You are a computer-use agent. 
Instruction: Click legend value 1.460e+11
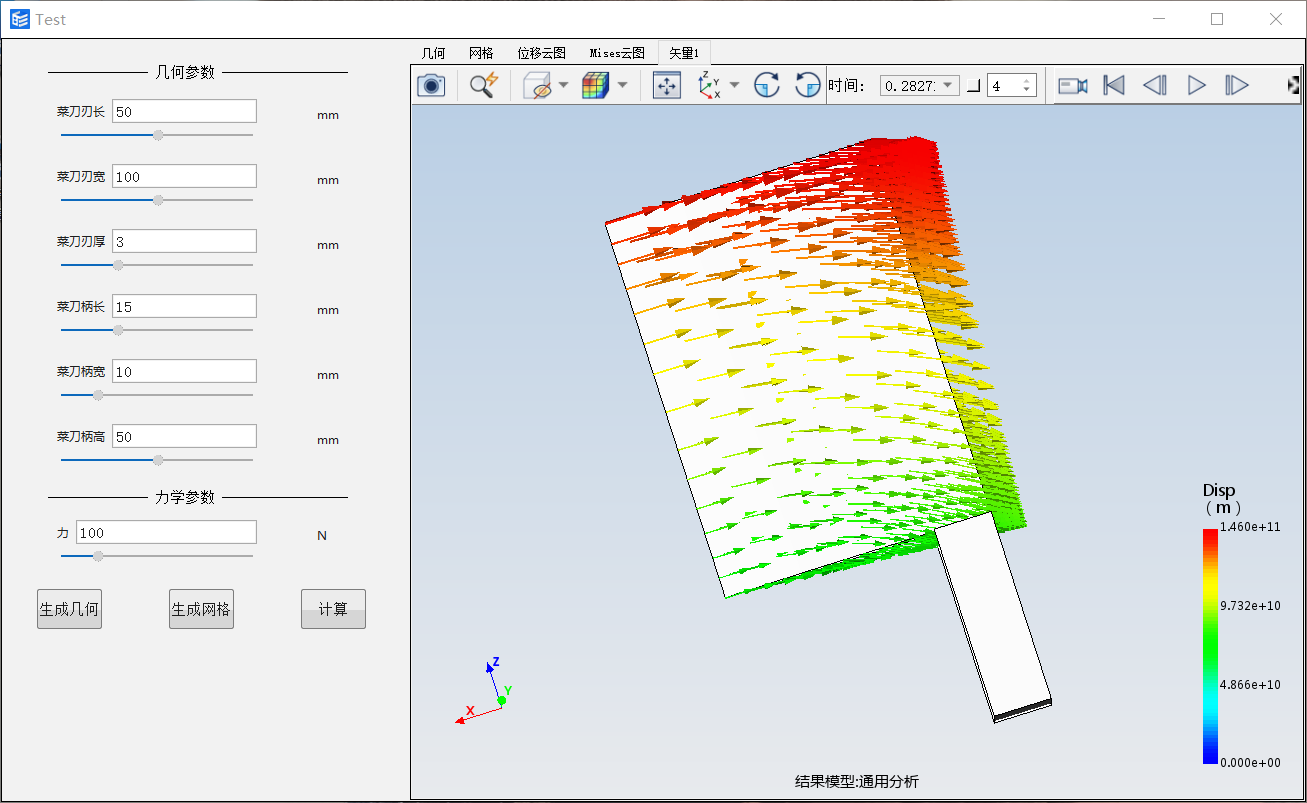click(1249, 527)
